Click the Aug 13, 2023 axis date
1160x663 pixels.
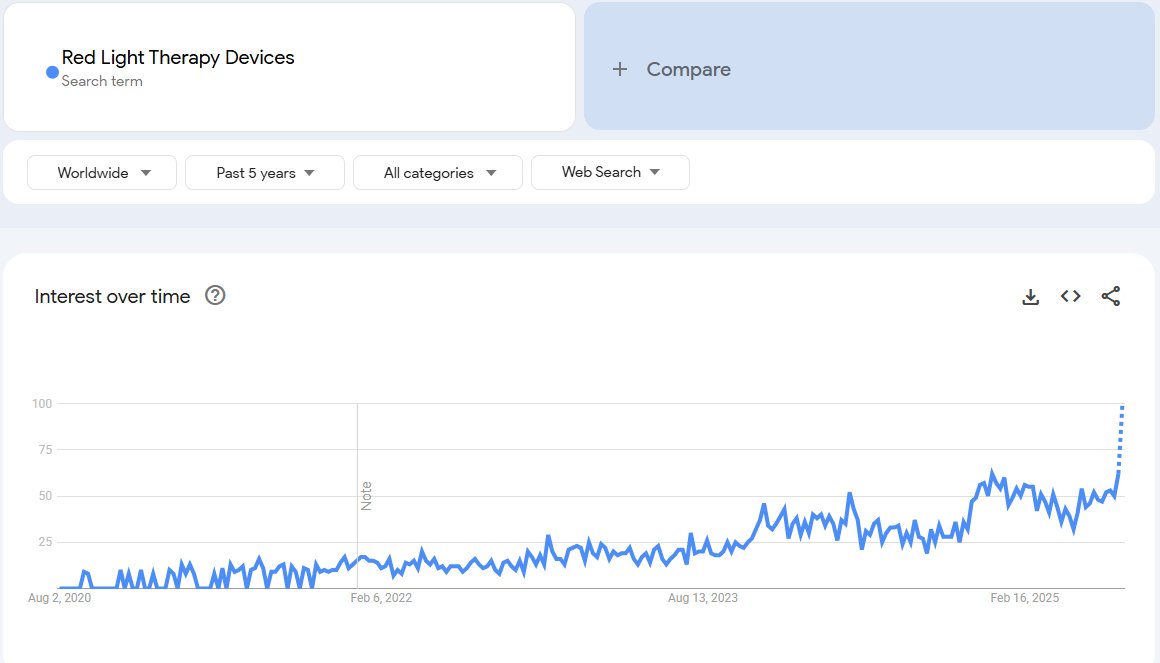tap(703, 598)
